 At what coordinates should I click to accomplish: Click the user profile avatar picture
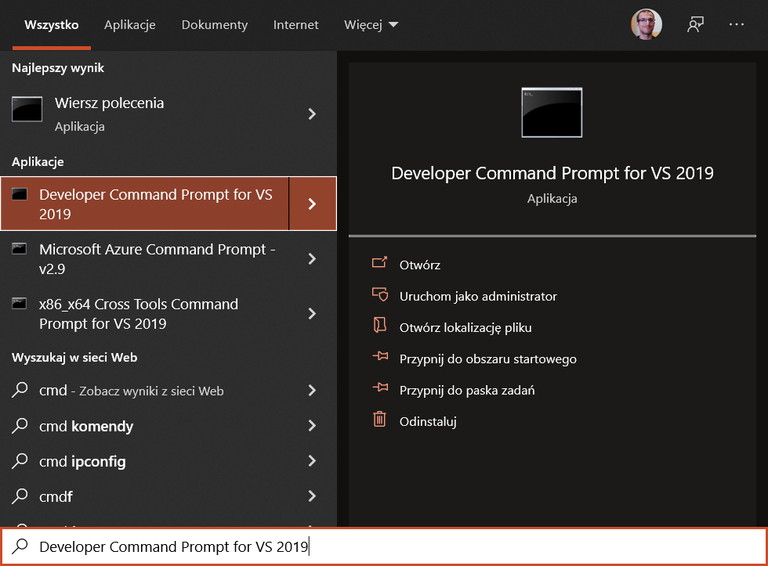click(646, 25)
